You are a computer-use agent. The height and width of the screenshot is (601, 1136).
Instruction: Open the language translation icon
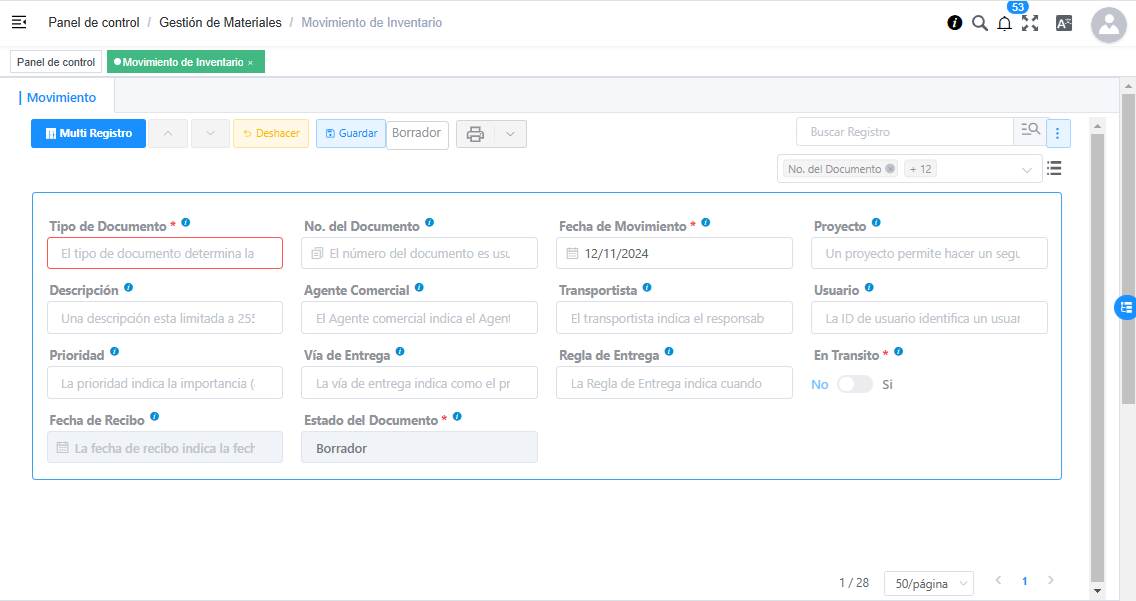pos(1064,23)
